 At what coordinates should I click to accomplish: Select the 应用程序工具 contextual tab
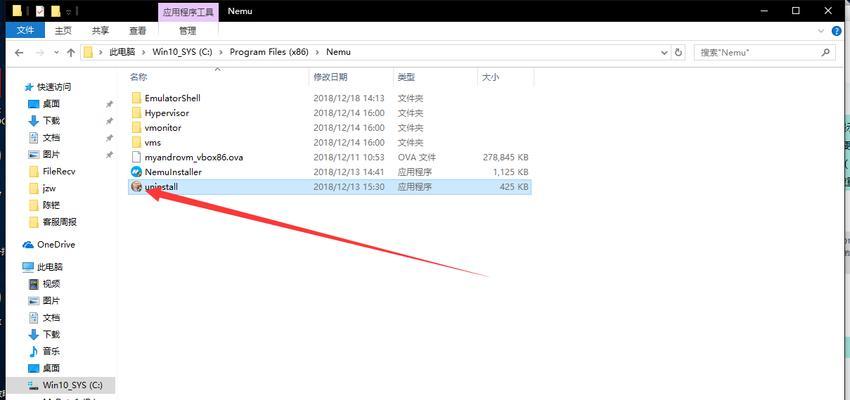(x=188, y=11)
